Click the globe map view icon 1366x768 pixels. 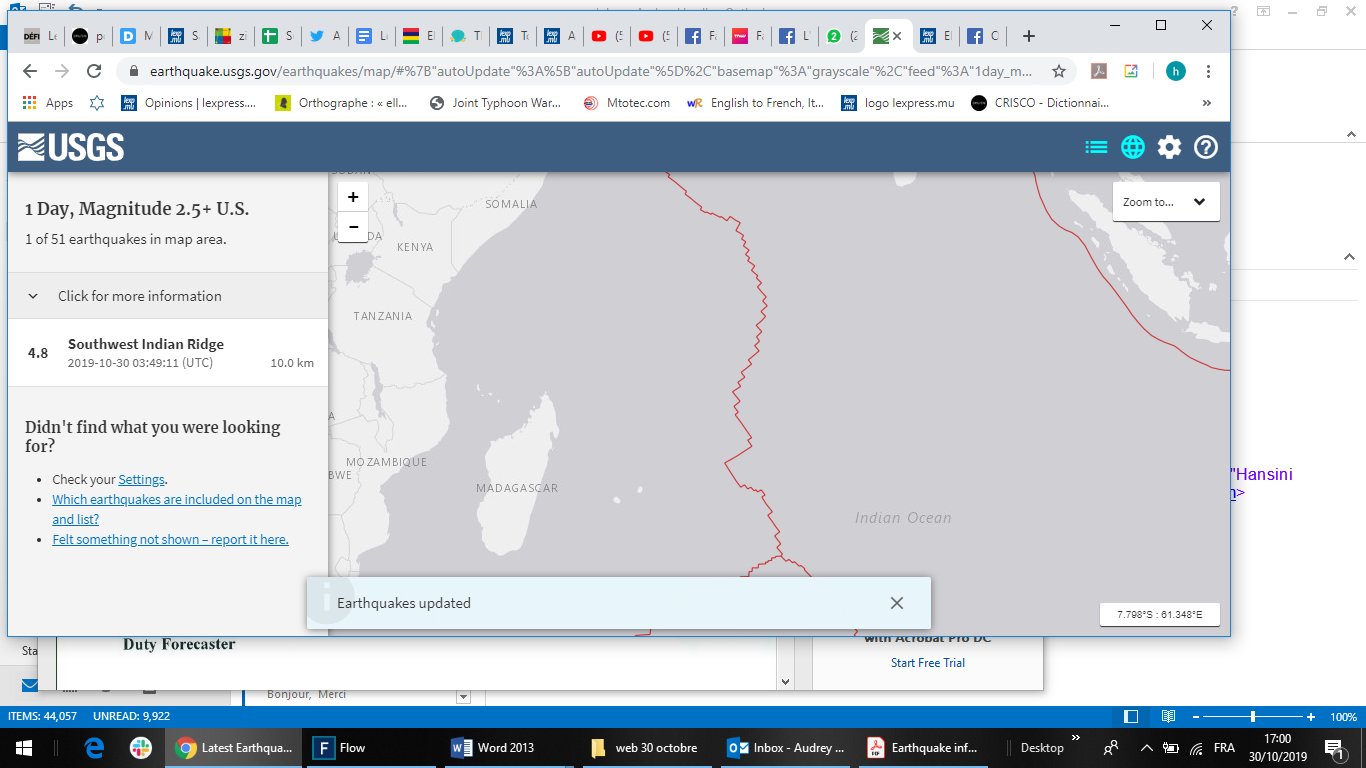1132,147
